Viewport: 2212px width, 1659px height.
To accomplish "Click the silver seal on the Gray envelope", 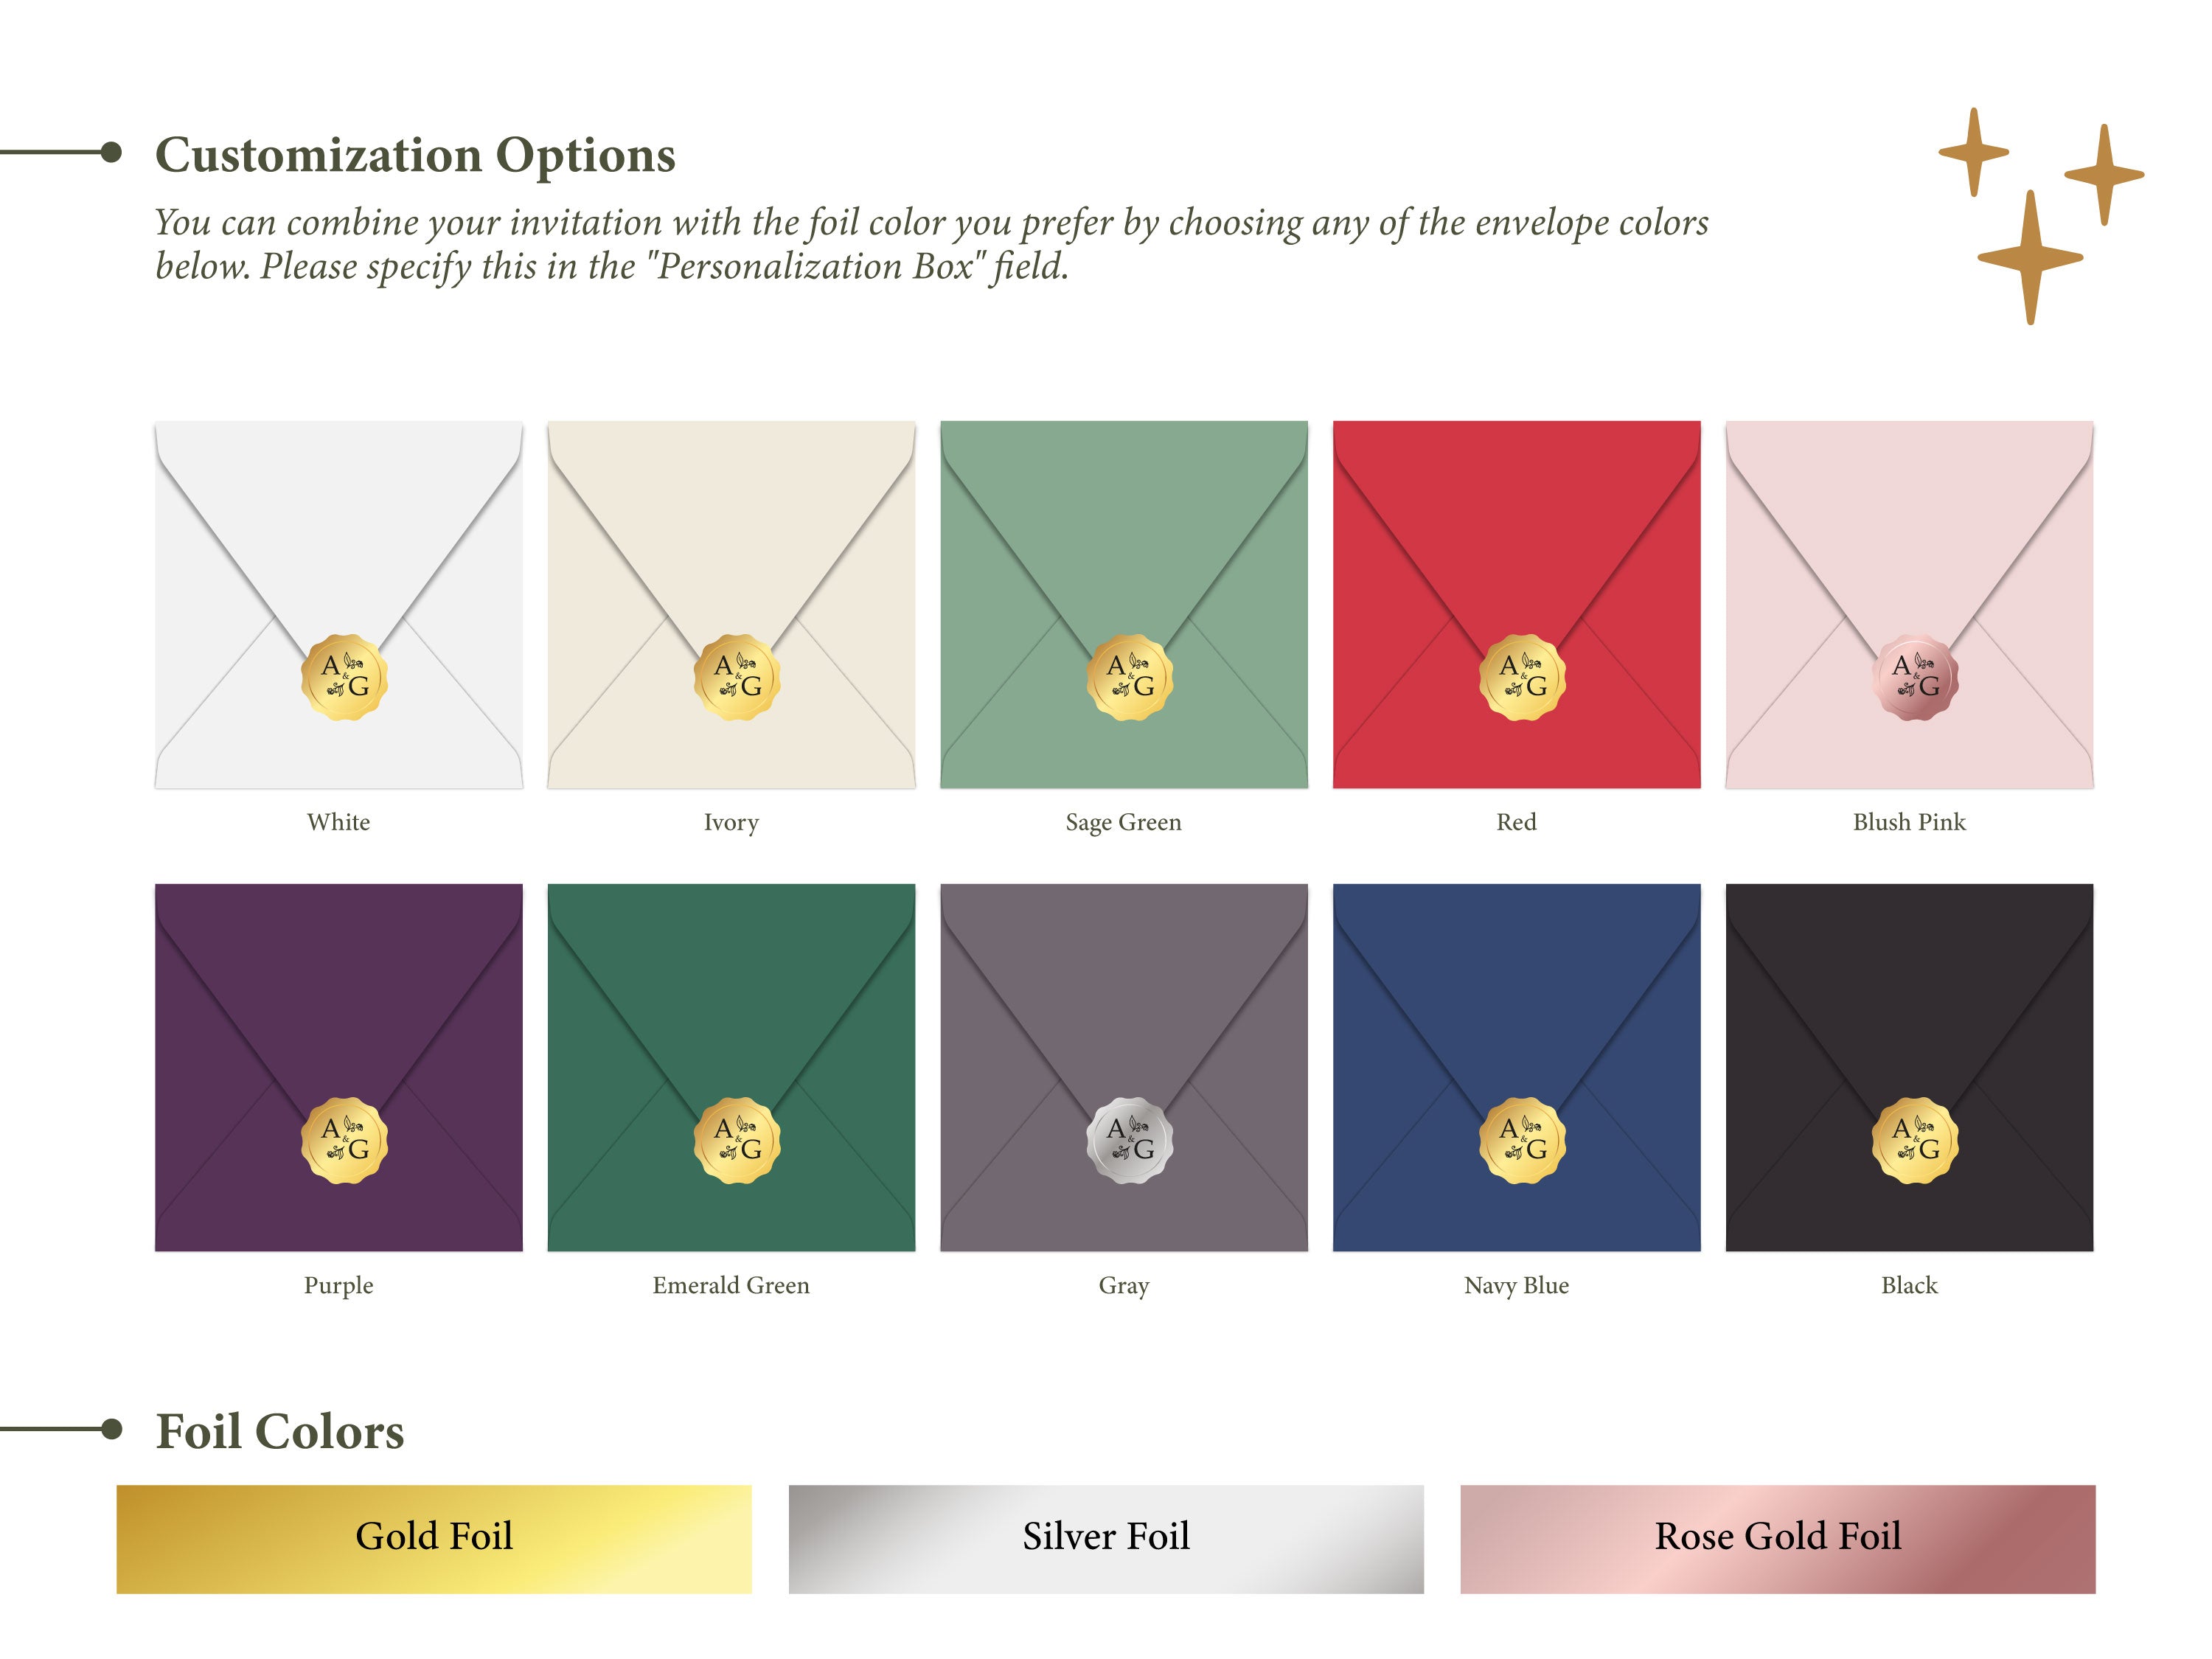I will point(1129,1140).
